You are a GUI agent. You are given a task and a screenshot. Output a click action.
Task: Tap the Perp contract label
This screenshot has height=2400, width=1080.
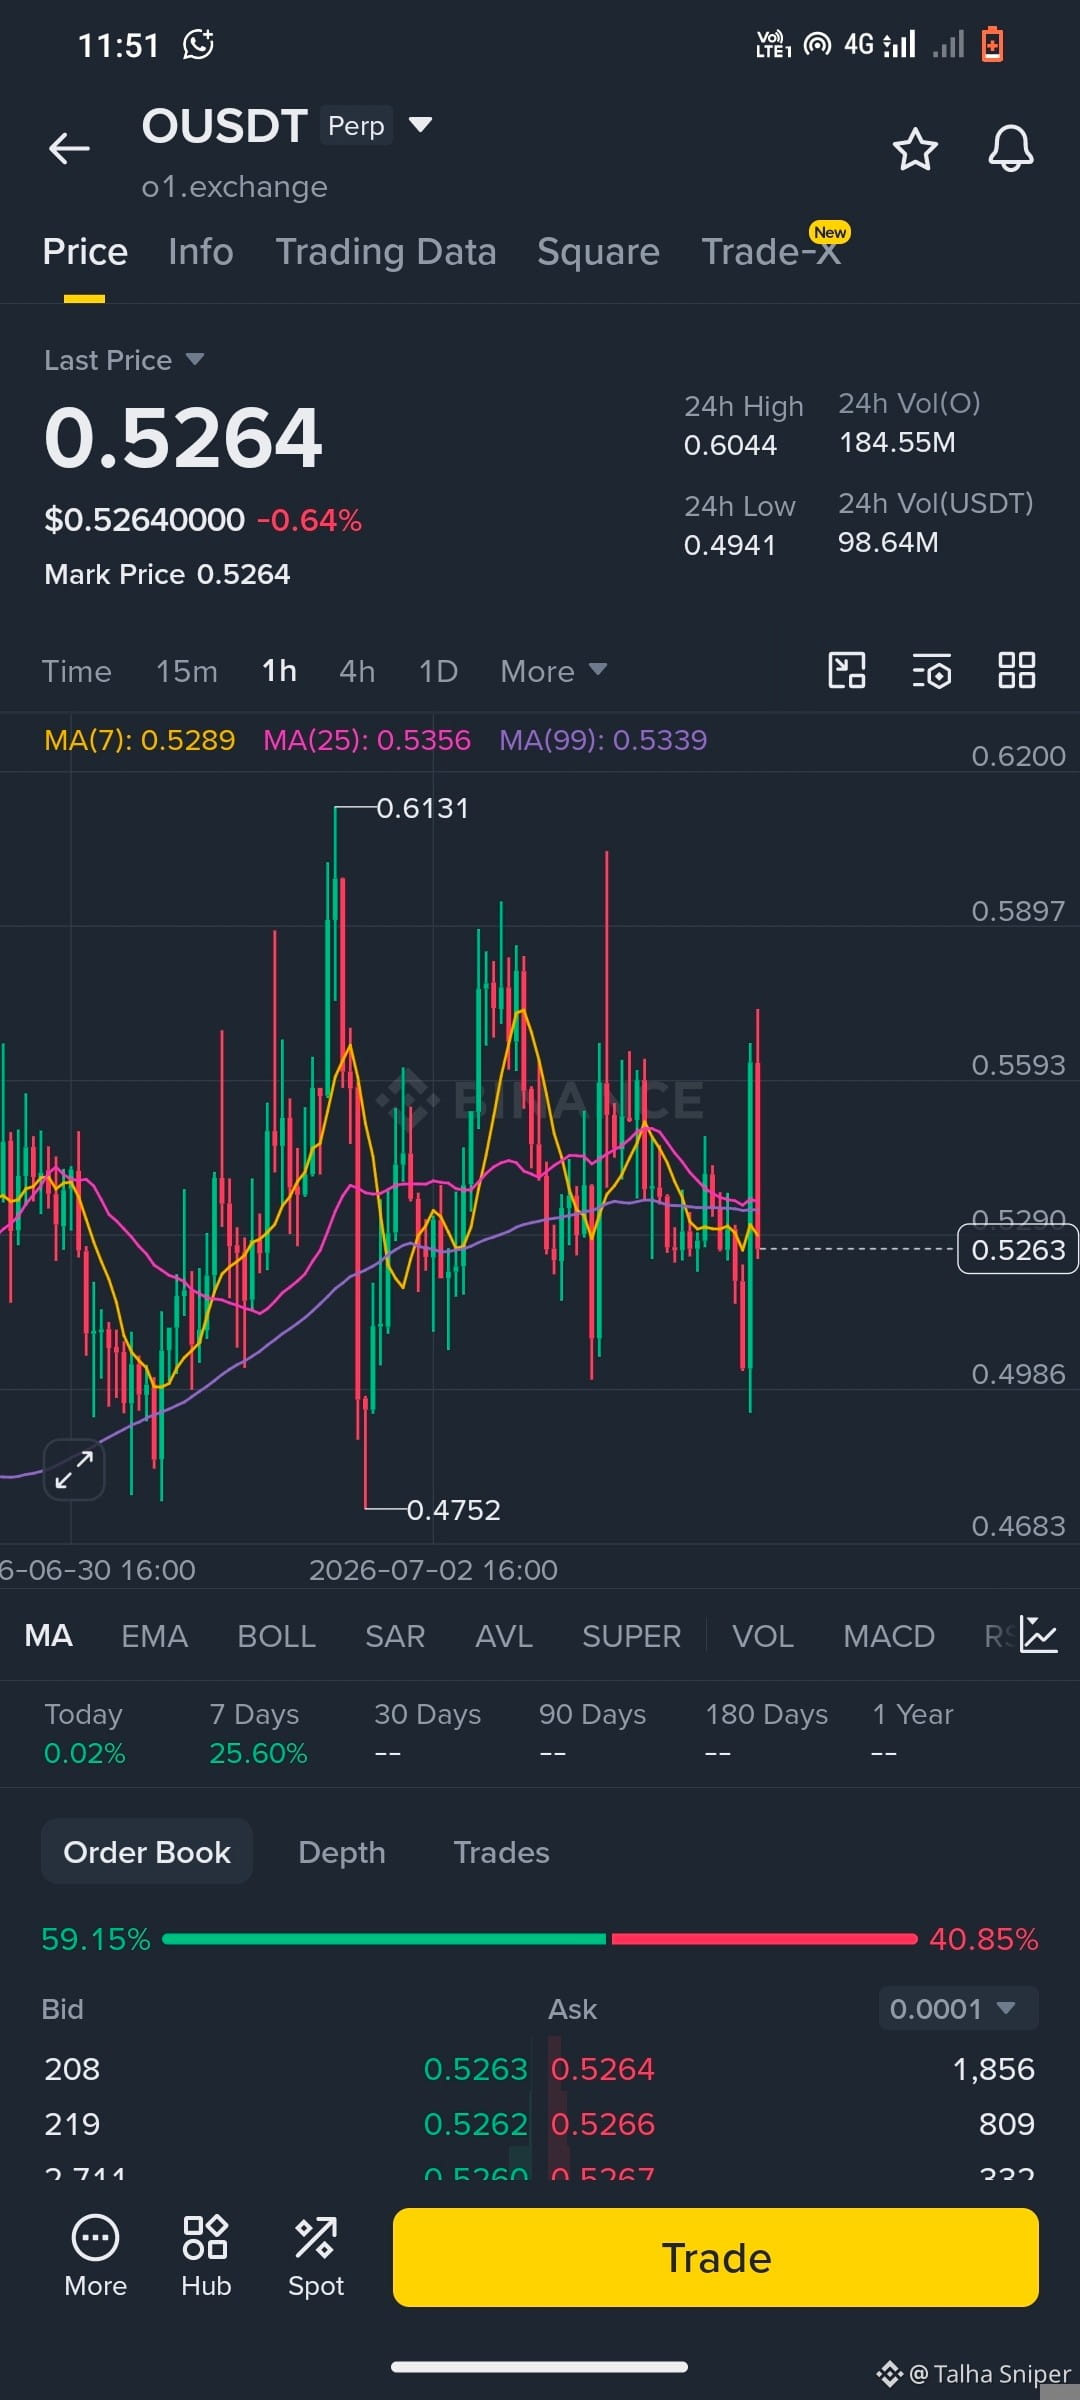coord(356,126)
